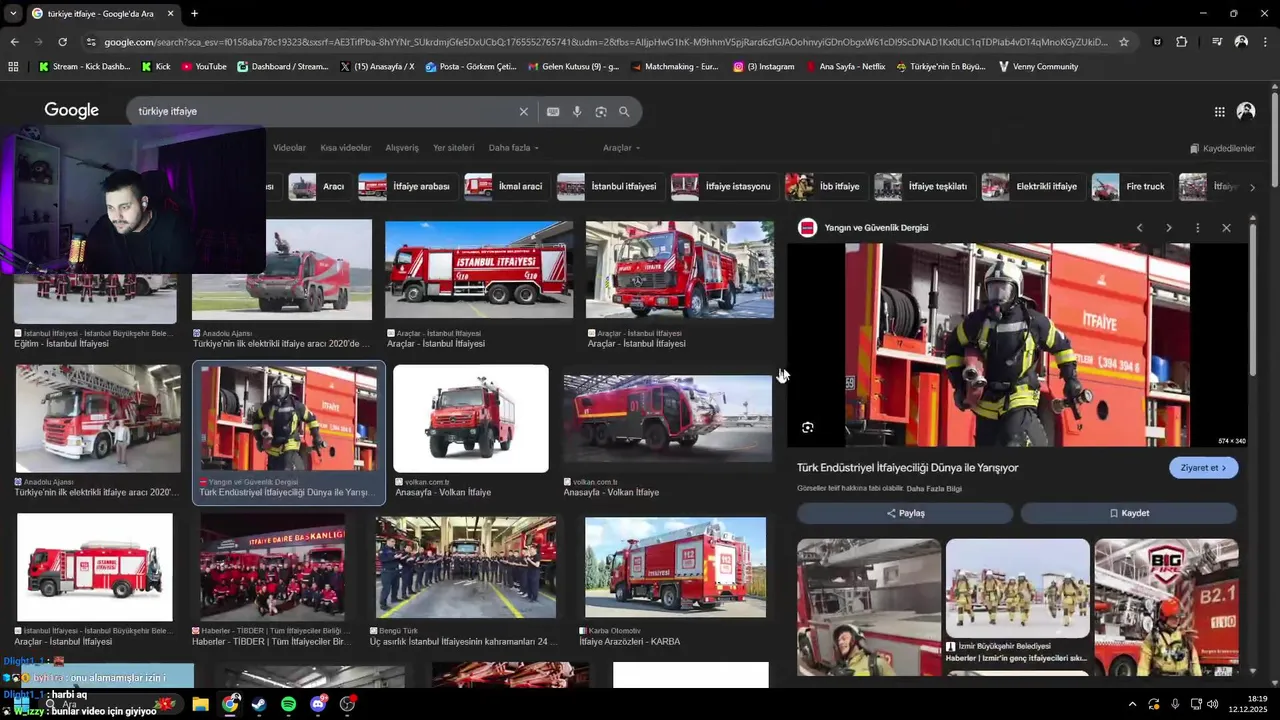Expand the Daha fazla dropdown
Image resolution: width=1280 pixels, height=720 pixels.
(x=513, y=148)
